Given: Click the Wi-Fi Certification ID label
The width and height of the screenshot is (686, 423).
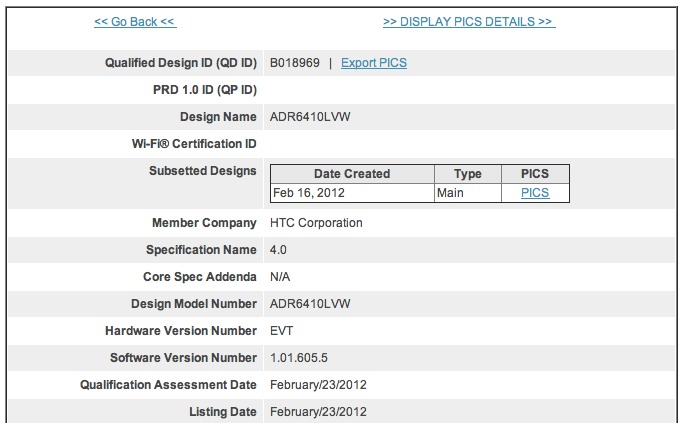Looking at the screenshot, I should tap(187, 144).
